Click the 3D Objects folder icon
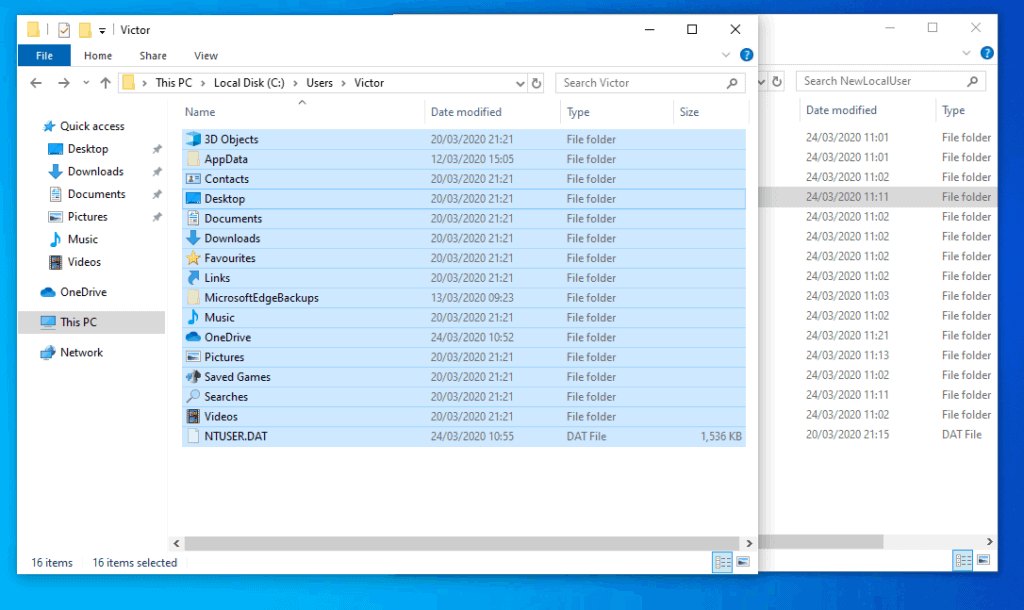Image resolution: width=1024 pixels, height=610 pixels. click(193, 139)
